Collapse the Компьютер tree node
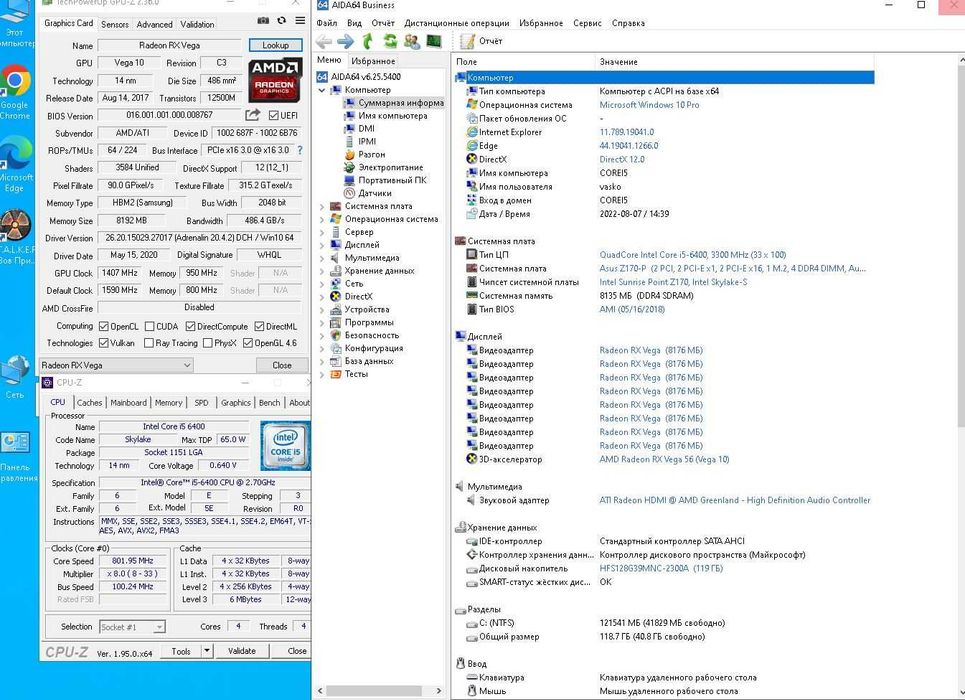 tap(321, 90)
